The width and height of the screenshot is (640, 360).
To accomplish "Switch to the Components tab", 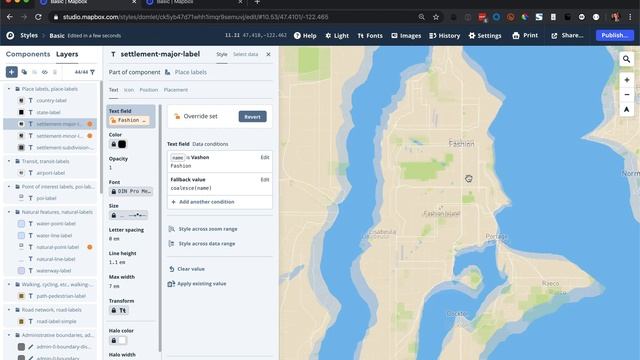I will click(28, 54).
